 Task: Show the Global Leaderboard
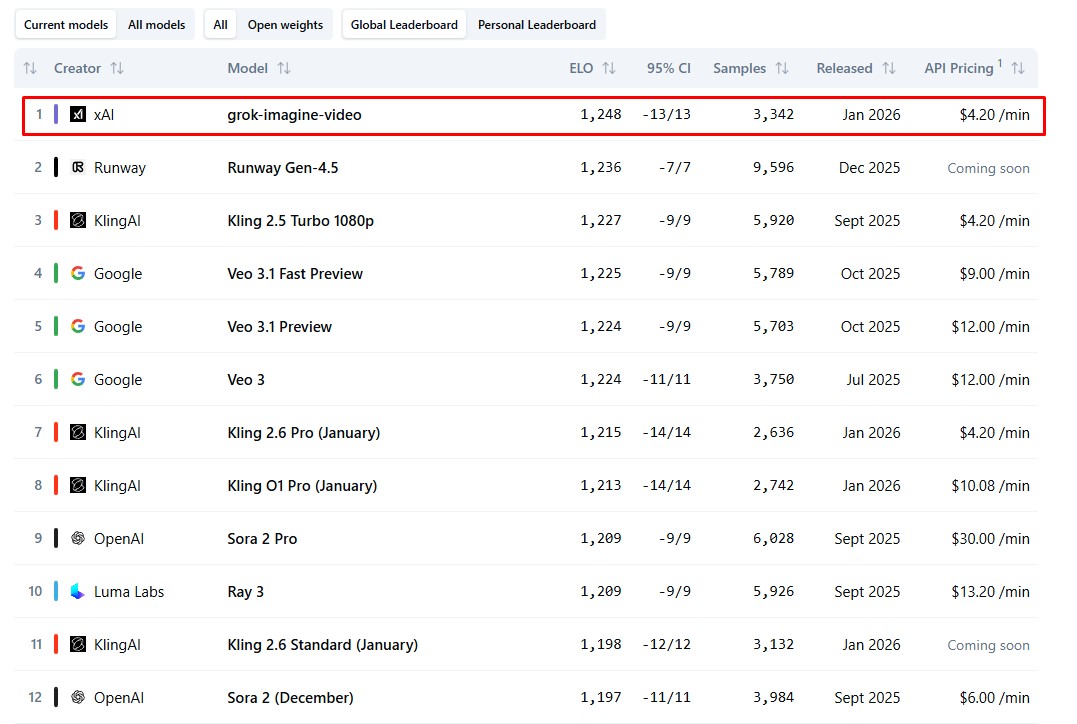(x=404, y=25)
